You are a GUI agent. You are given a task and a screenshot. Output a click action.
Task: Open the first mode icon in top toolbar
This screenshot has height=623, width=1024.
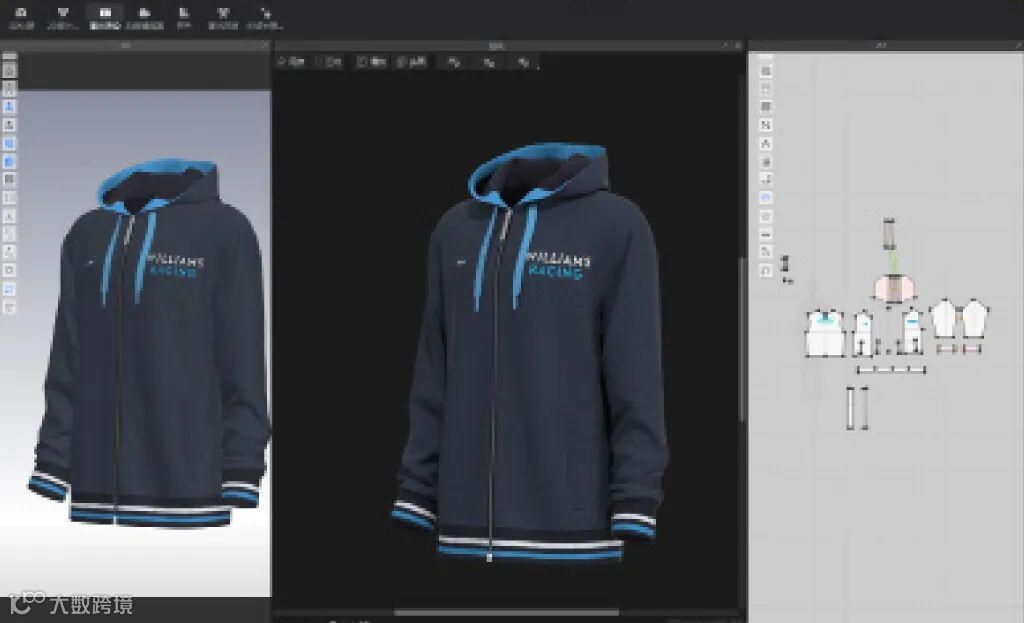[21, 18]
